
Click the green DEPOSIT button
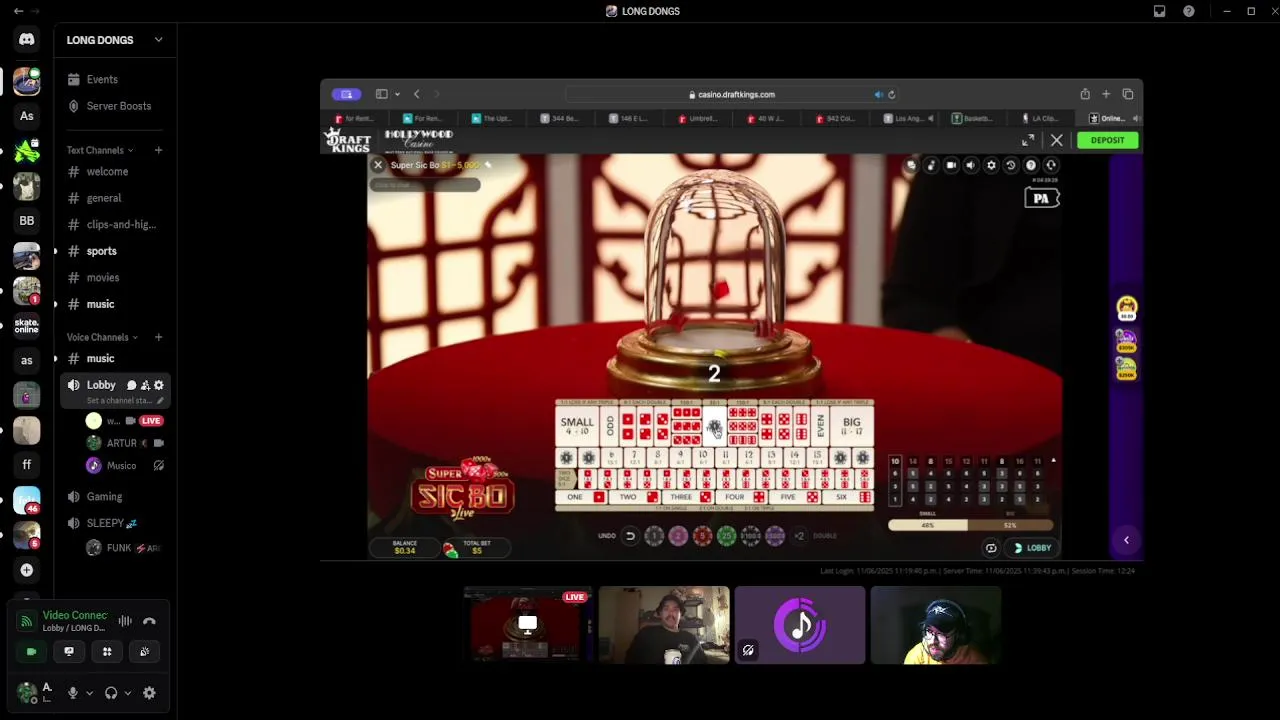tap(1107, 140)
